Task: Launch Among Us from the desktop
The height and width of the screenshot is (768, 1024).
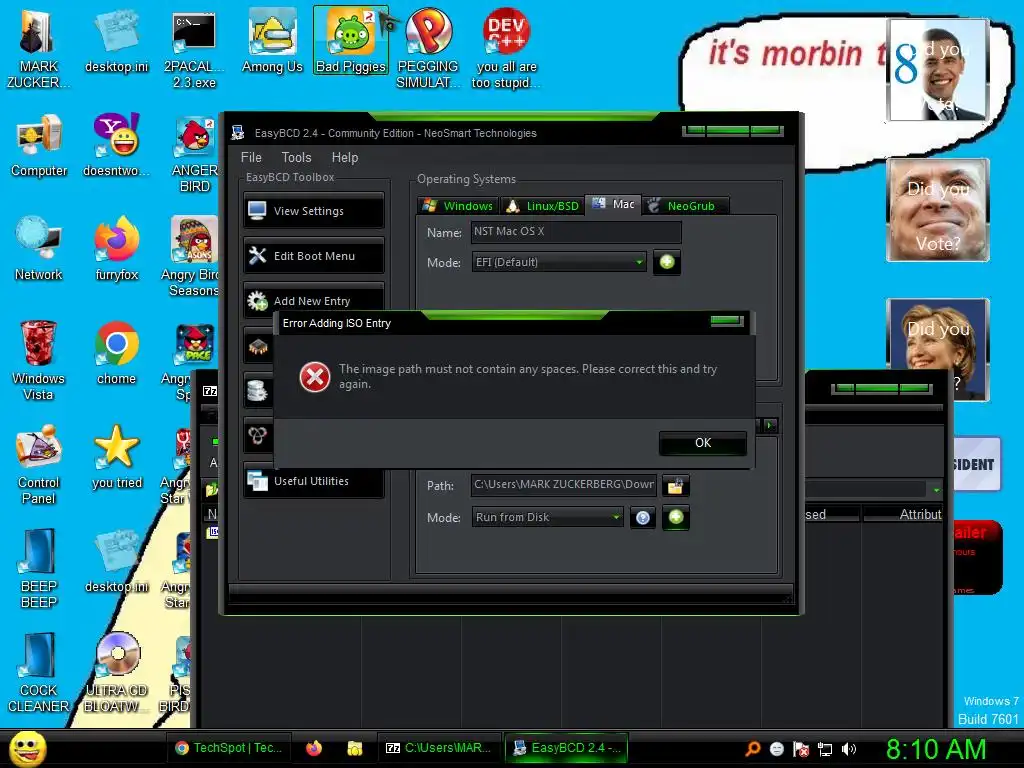Action: click(272, 42)
